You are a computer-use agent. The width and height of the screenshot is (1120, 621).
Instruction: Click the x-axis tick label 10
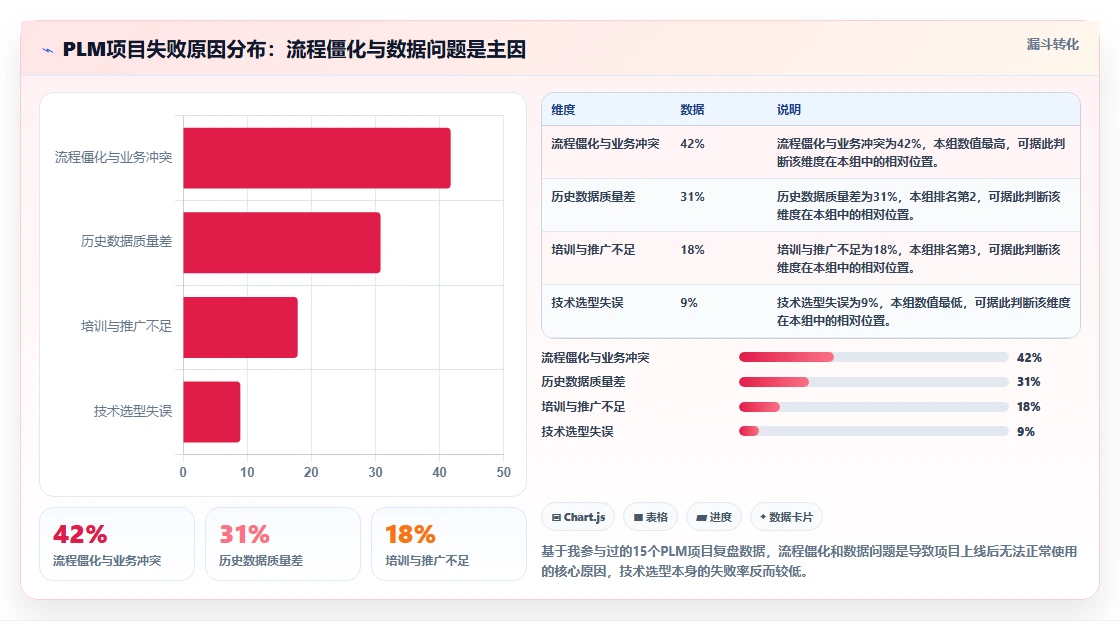[247, 472]
